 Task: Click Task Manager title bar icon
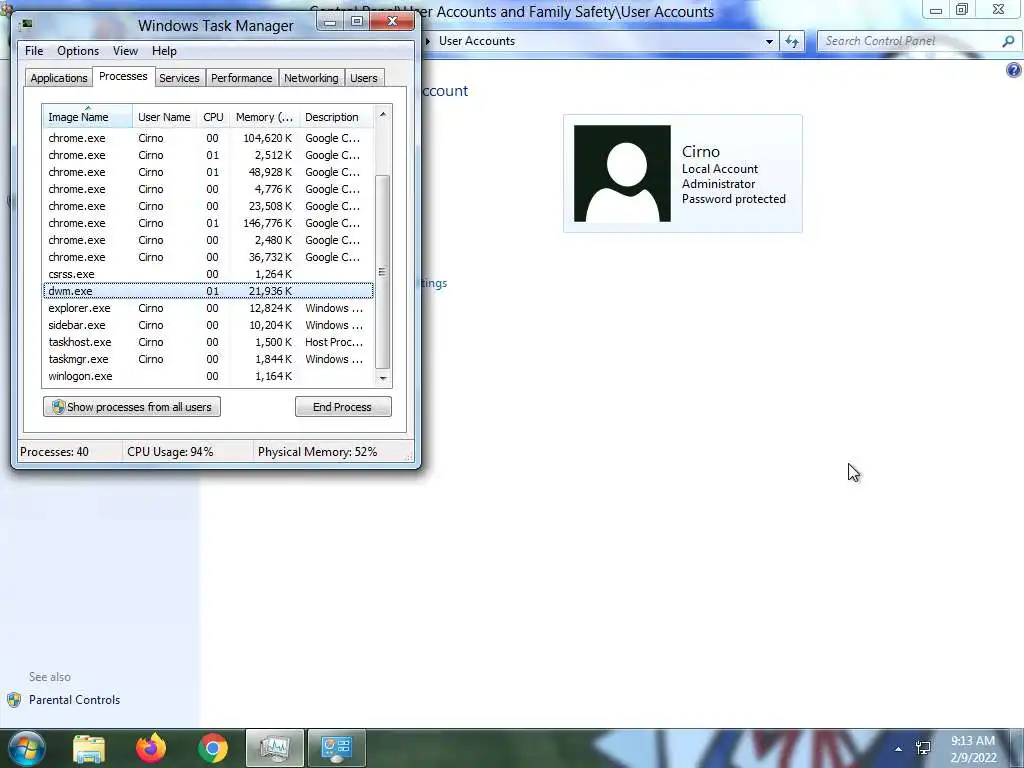(x=27, y=24)
